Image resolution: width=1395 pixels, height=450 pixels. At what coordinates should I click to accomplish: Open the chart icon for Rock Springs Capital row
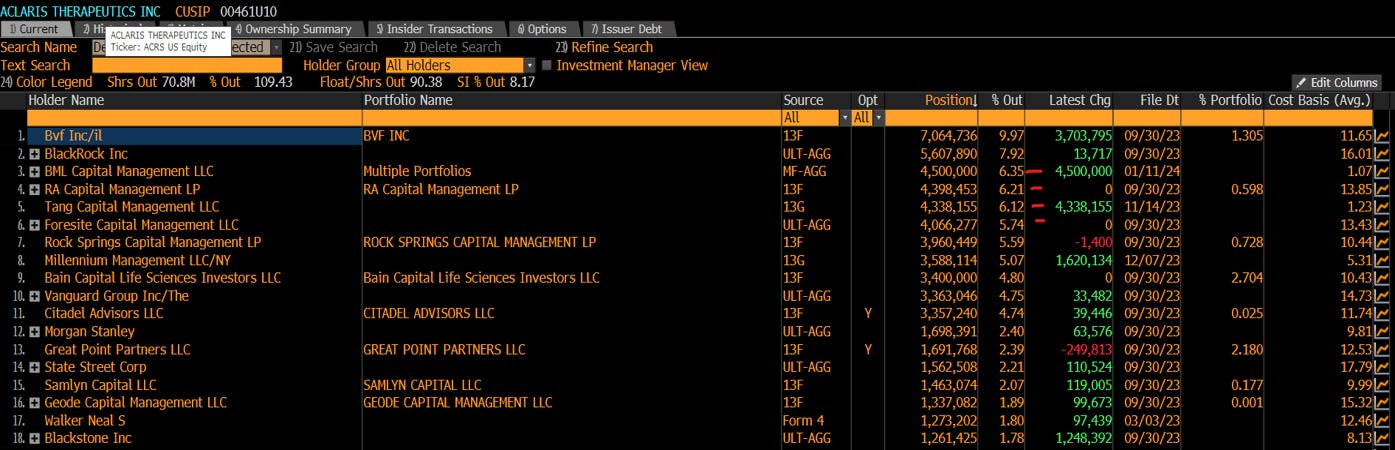(x=1383, y=243)
